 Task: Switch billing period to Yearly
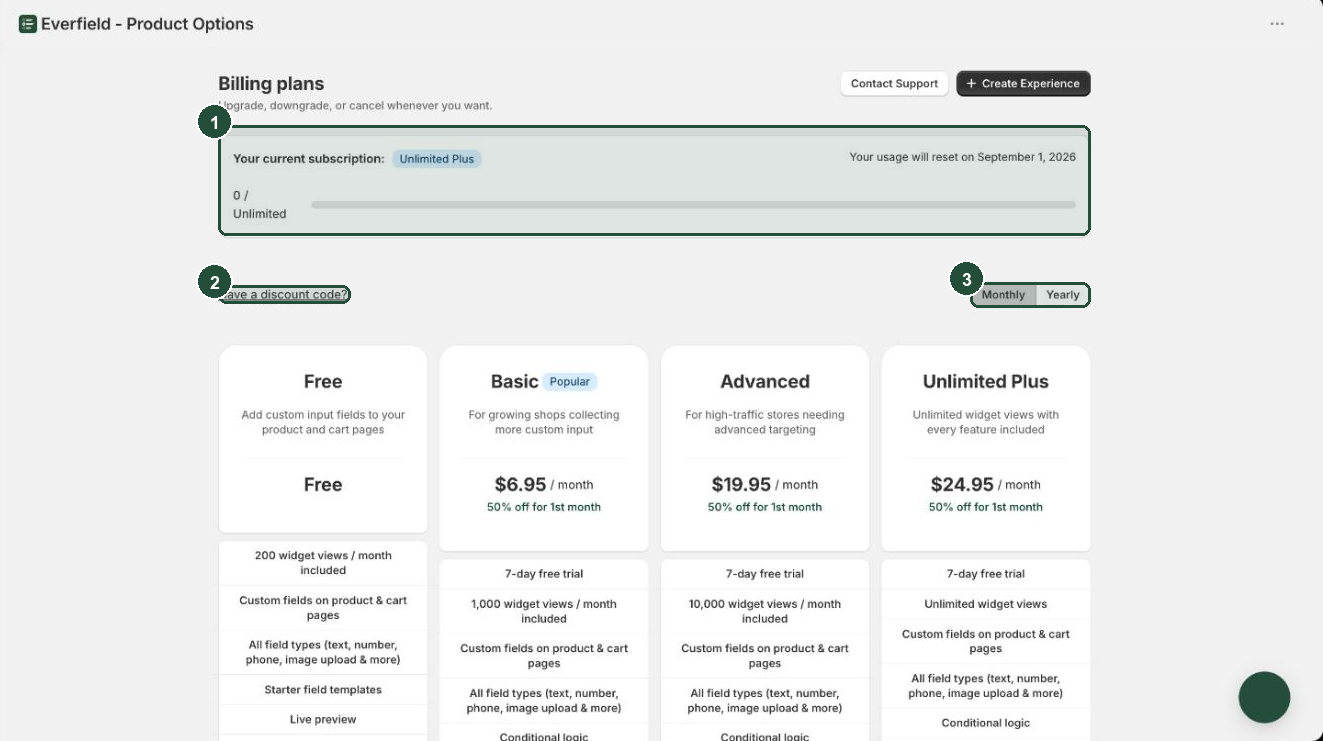[x=1063, y=295]
